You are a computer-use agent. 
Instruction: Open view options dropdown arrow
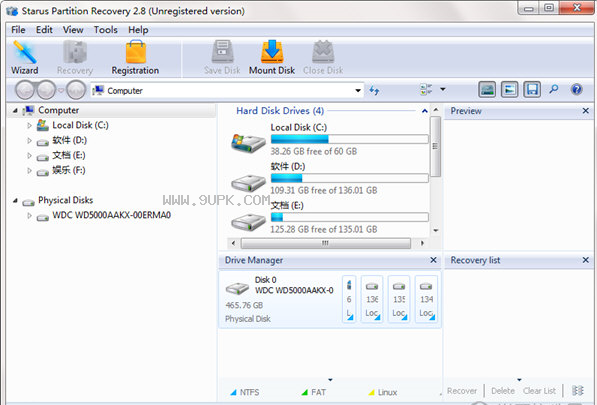(443, 89)
